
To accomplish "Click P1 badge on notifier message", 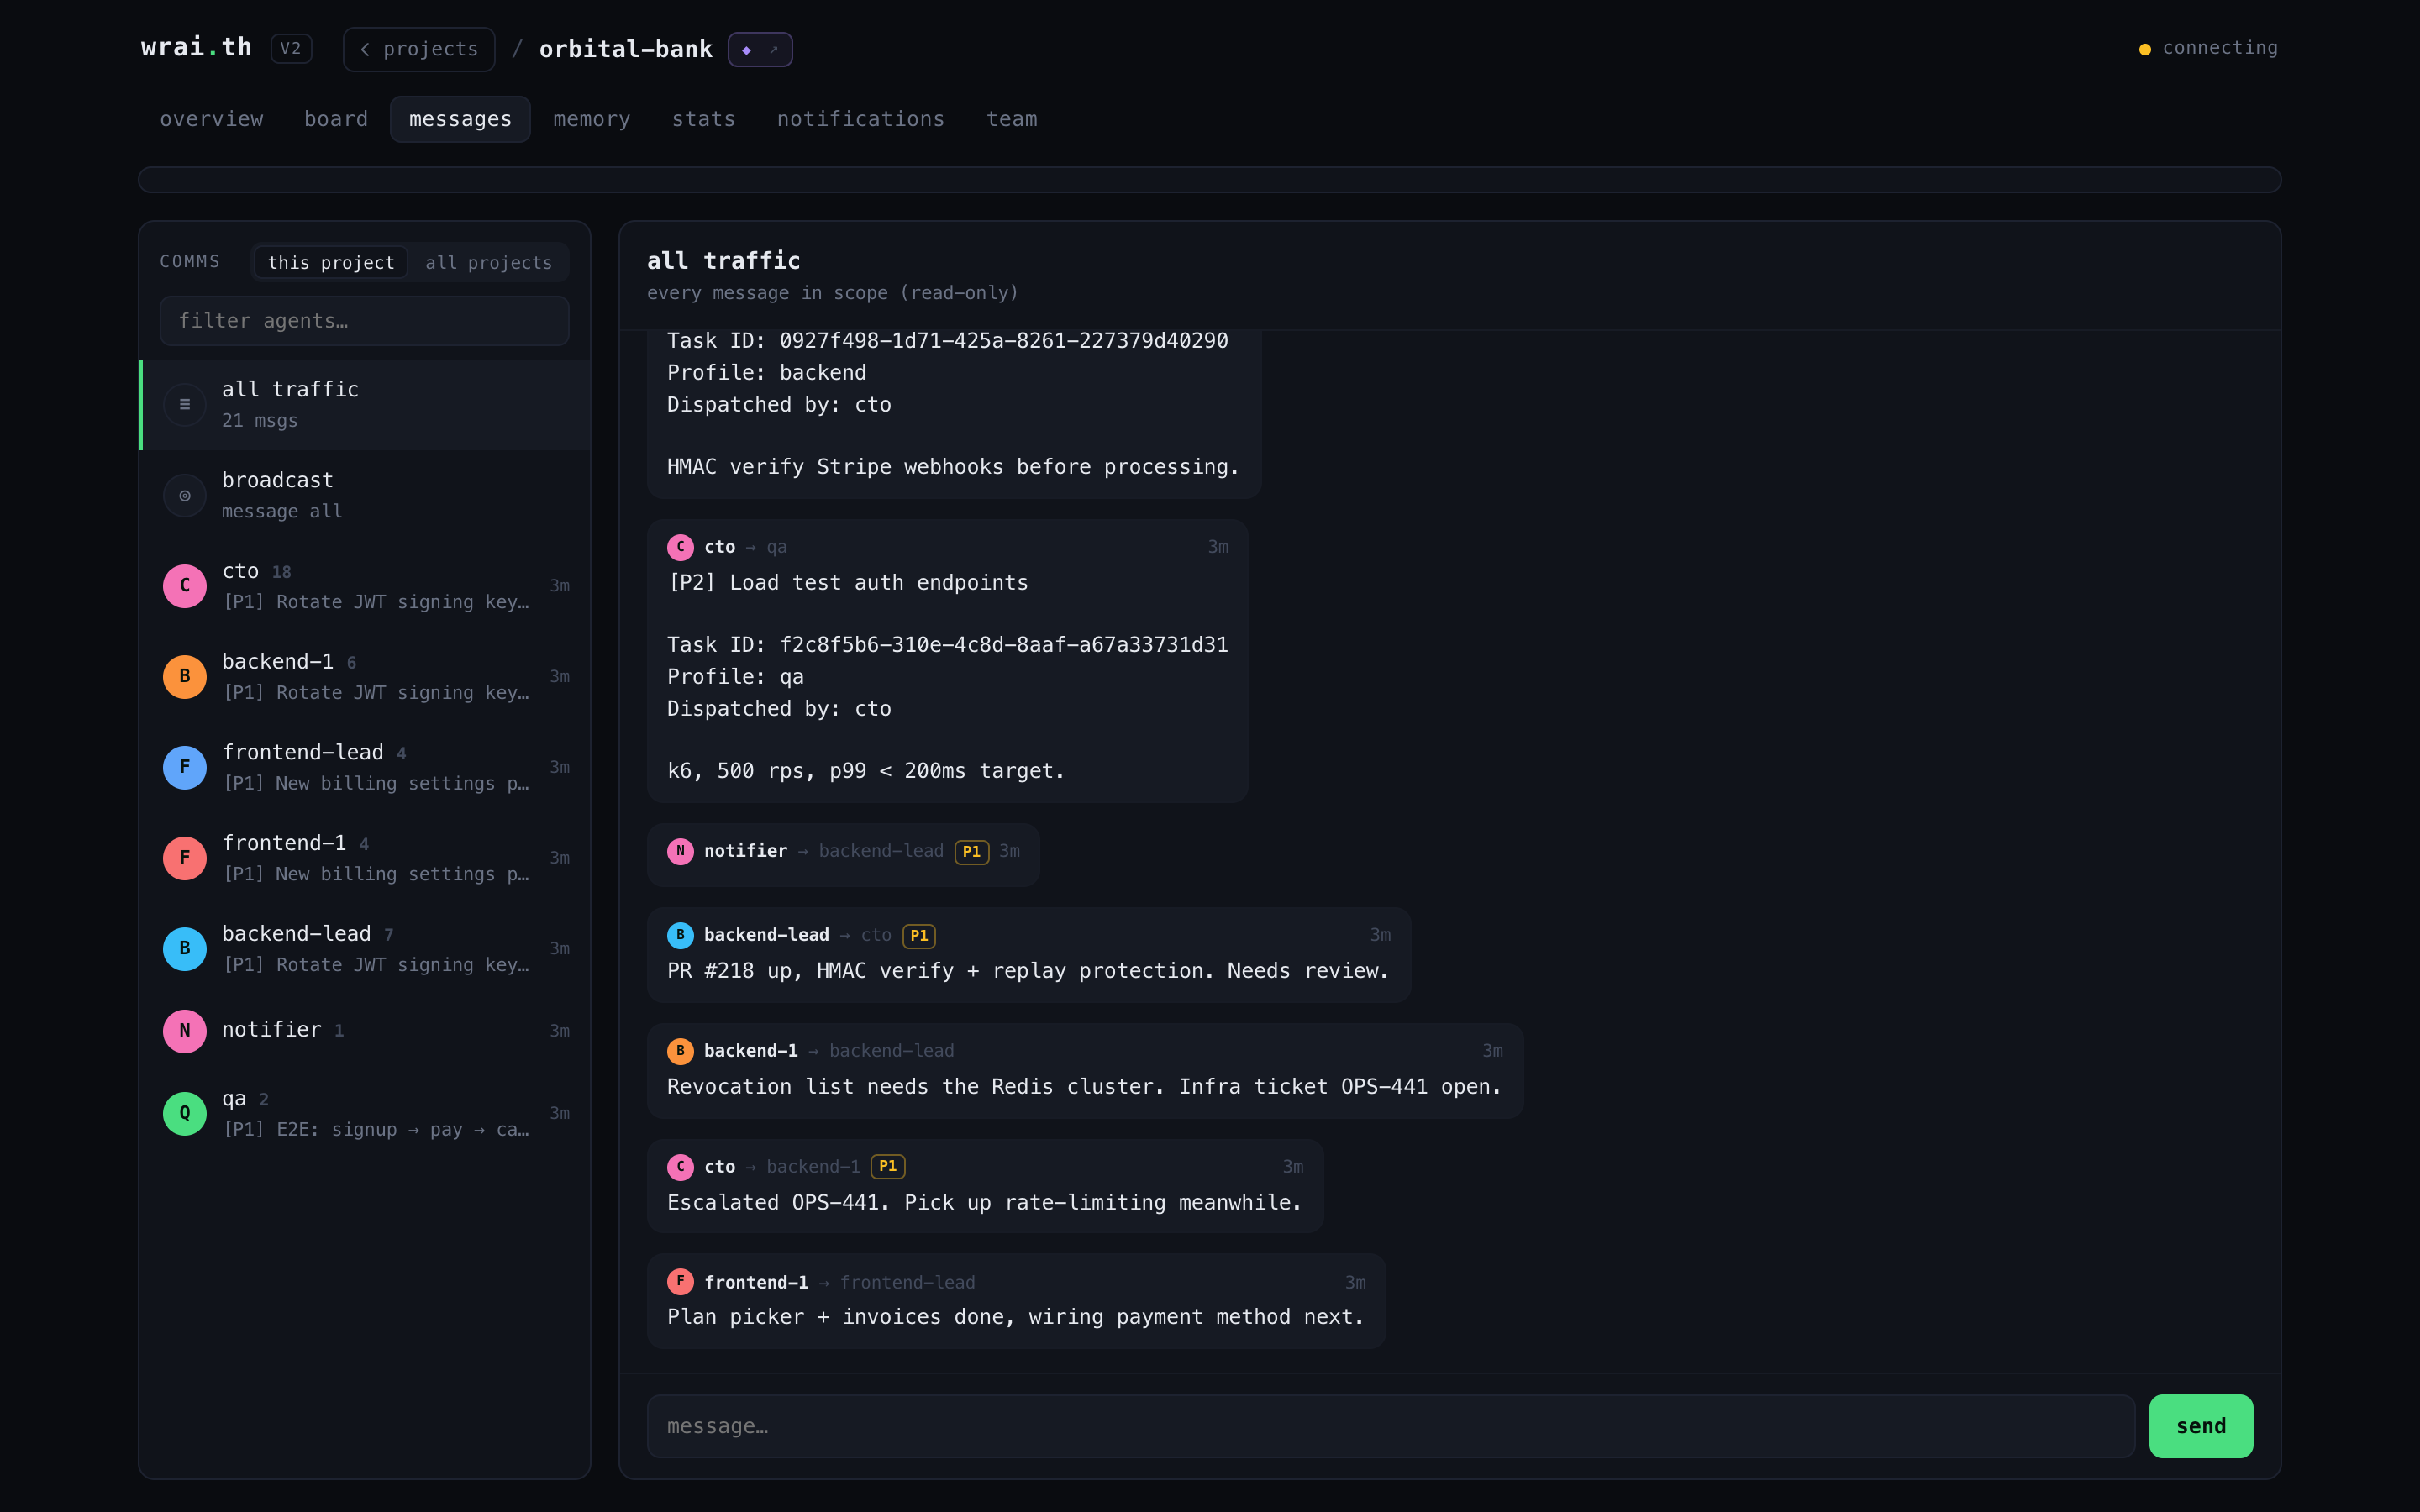I will point(971,852).
